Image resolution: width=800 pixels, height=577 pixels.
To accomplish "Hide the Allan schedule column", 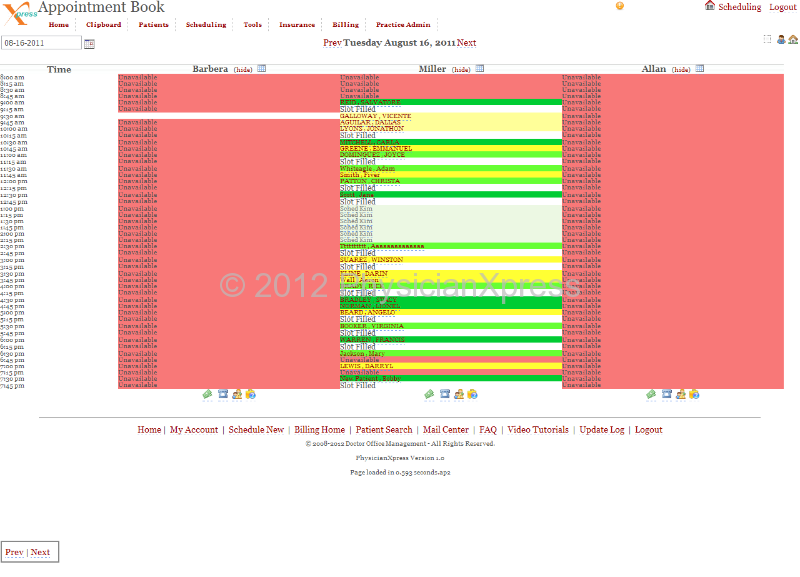I will tap(680, 70).
